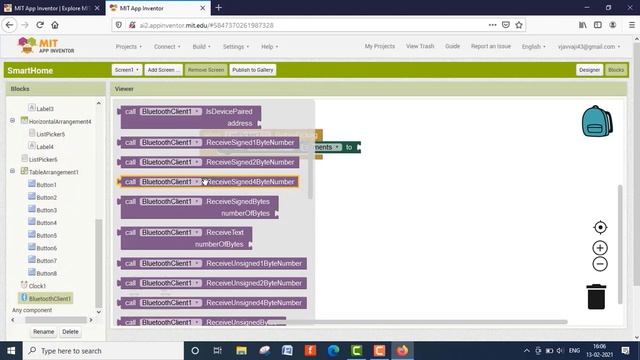Image resolution: width=640 pixels, height=360 pixels.
Task: Open the Build menu dropdown
Action: (202, 47)
